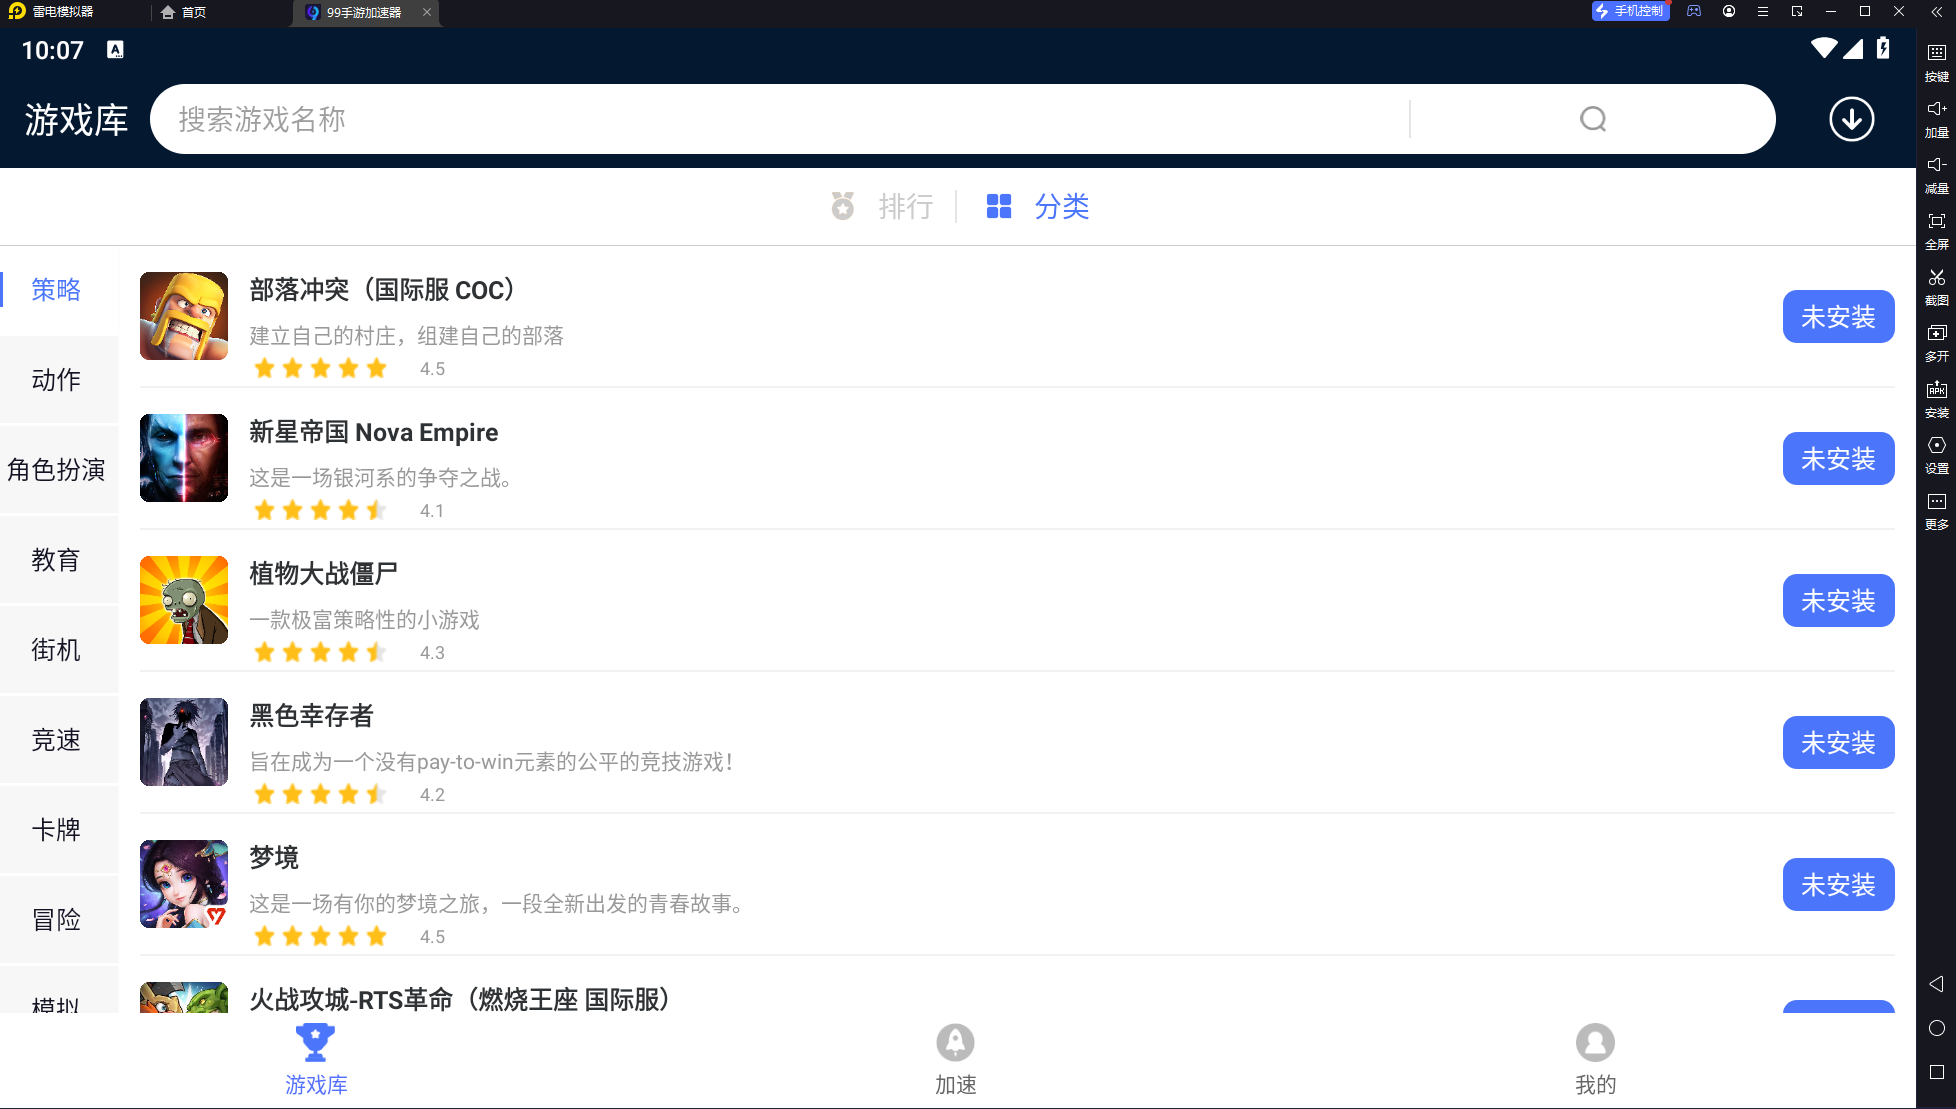Viewport: 1956px width, 1109px height.
Task: Open the 植物大战僵尸 title
Action: (x=323, y=574)
